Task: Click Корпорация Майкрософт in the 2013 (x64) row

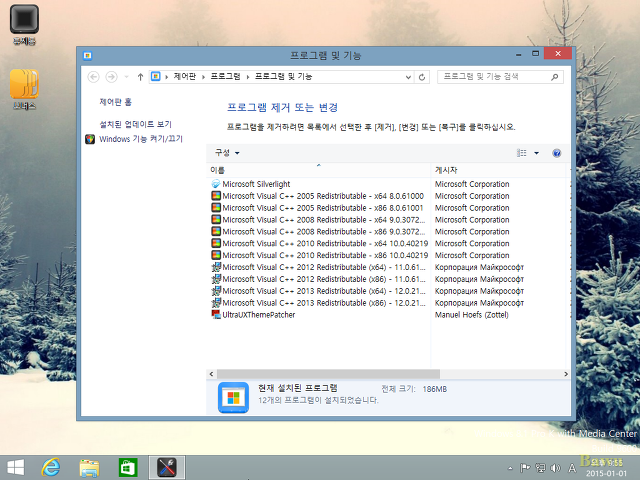Action: [479, 291]
